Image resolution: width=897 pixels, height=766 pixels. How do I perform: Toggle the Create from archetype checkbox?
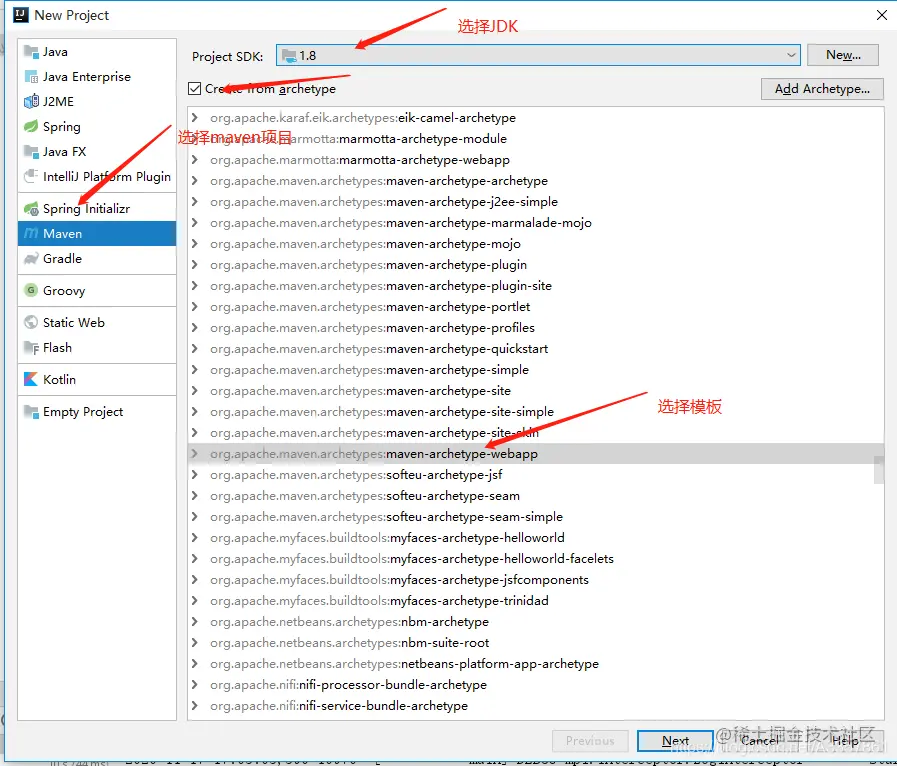point(195,89)
